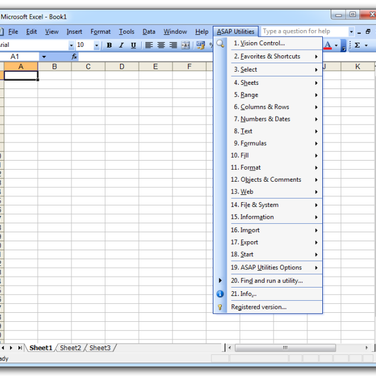Open the font color dropdown arrow
376x376 pixels.
click(x=336, y=45)
